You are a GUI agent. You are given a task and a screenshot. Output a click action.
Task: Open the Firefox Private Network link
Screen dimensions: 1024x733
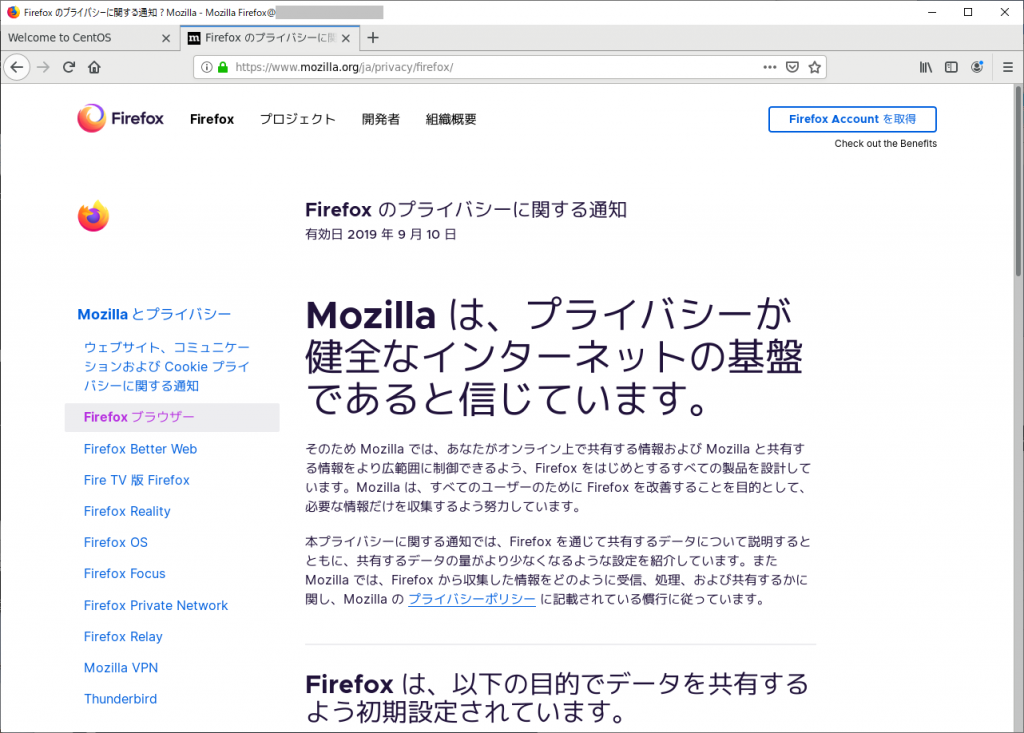pos(155,606)
